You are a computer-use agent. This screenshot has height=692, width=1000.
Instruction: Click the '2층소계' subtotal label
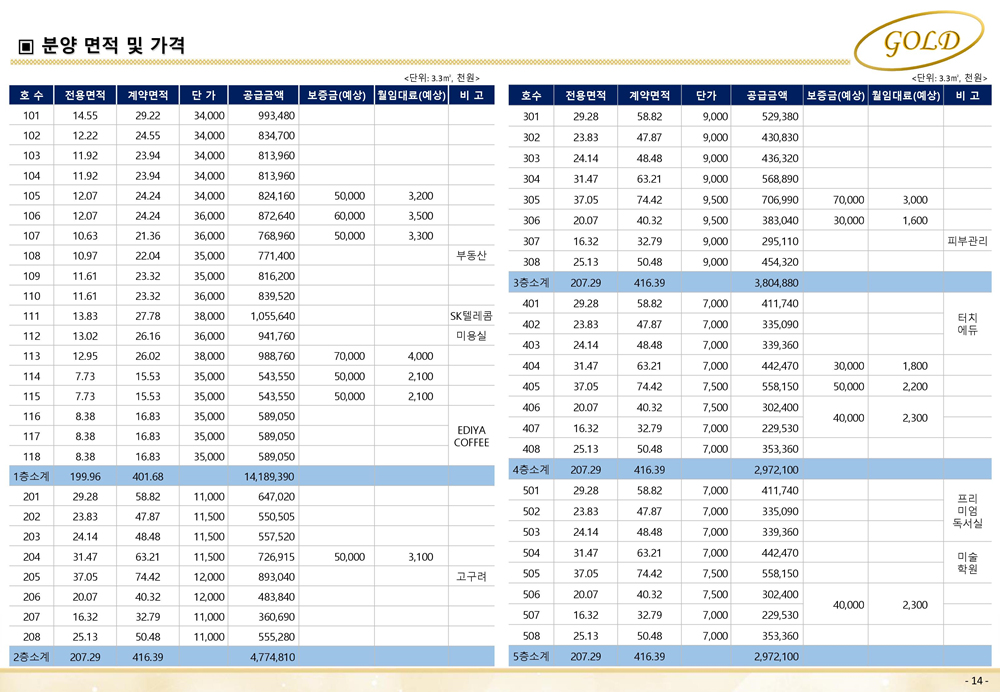(31, 656)
